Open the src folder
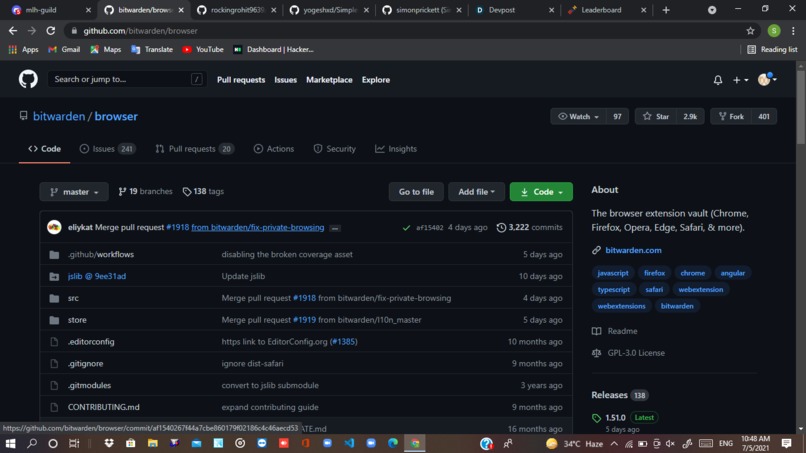Image resolution: width=806 pixels, height=453 pixels. tap(73, 298)
